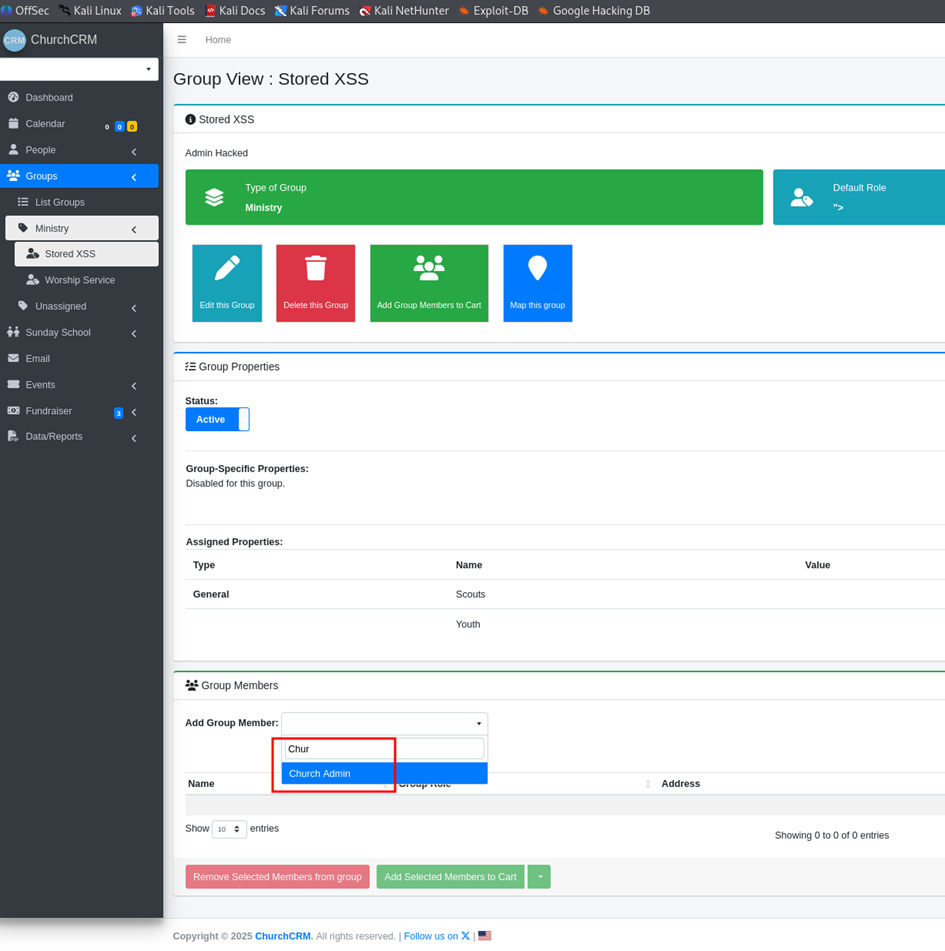Click the Youth property name
The image size is (945, 951).
(468, 624)
